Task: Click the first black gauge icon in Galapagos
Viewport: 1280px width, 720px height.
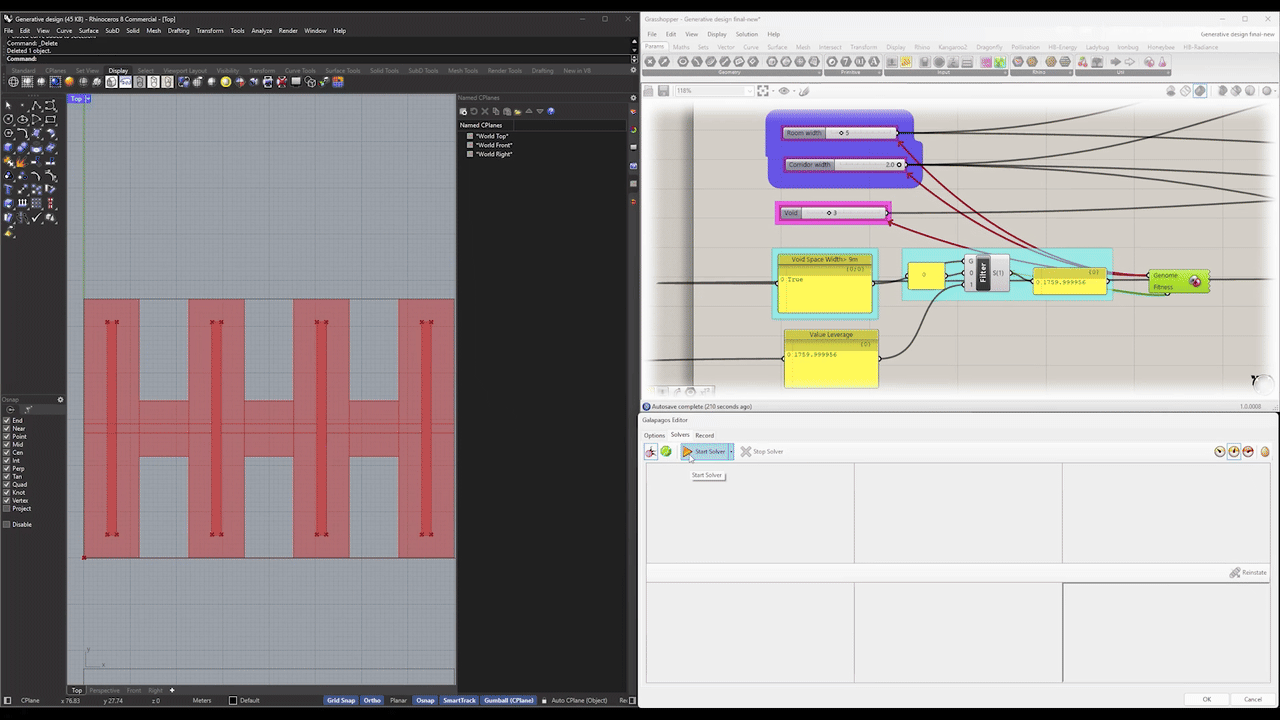Action: [x=1220, y=452]
